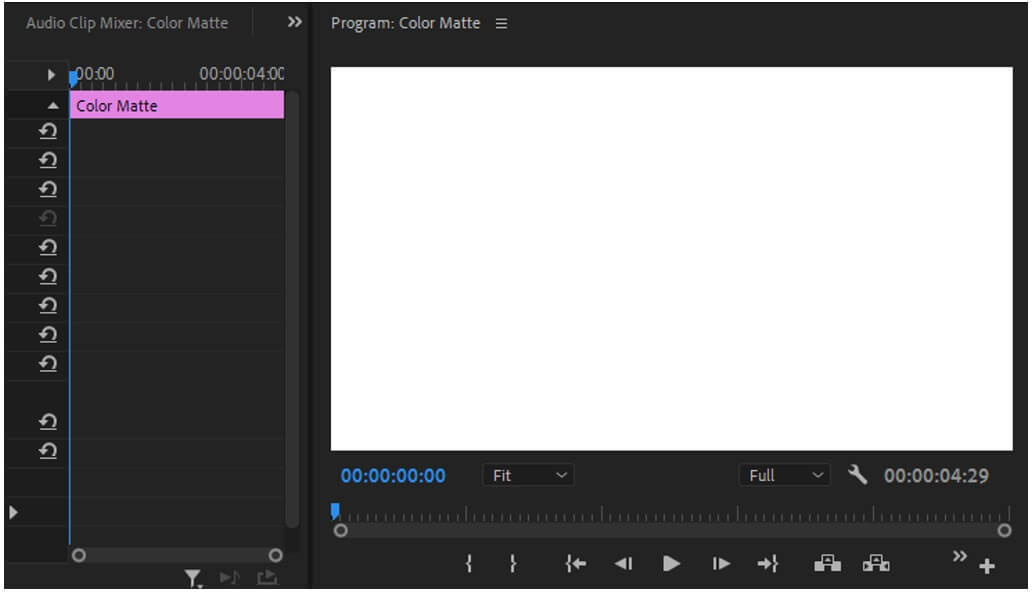
Task: Open the Full playback resolution dropdown
Action: (785, 475)
